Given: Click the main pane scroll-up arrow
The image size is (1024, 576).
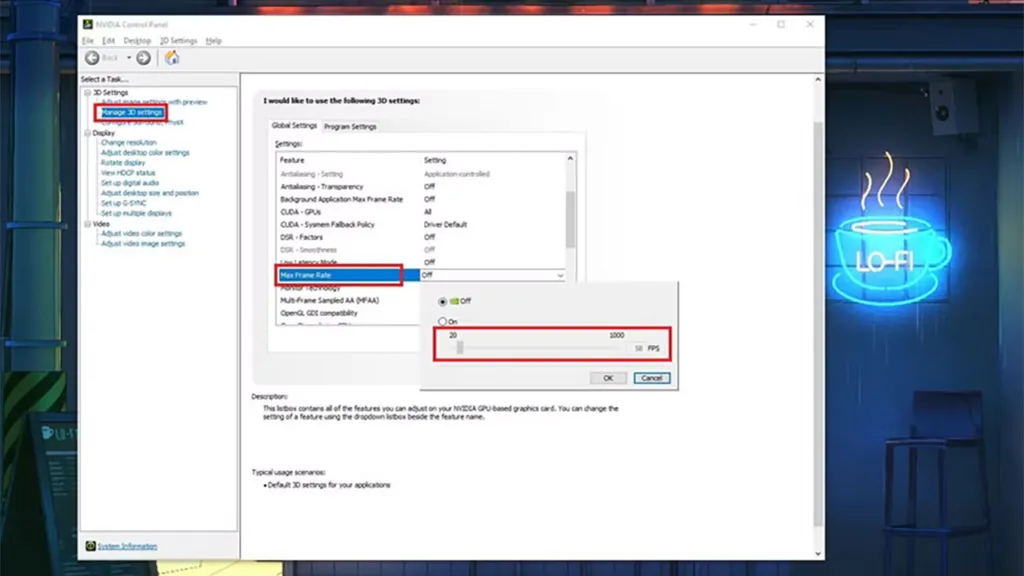Looking at the screenshot, I should [x=818, y=80].
